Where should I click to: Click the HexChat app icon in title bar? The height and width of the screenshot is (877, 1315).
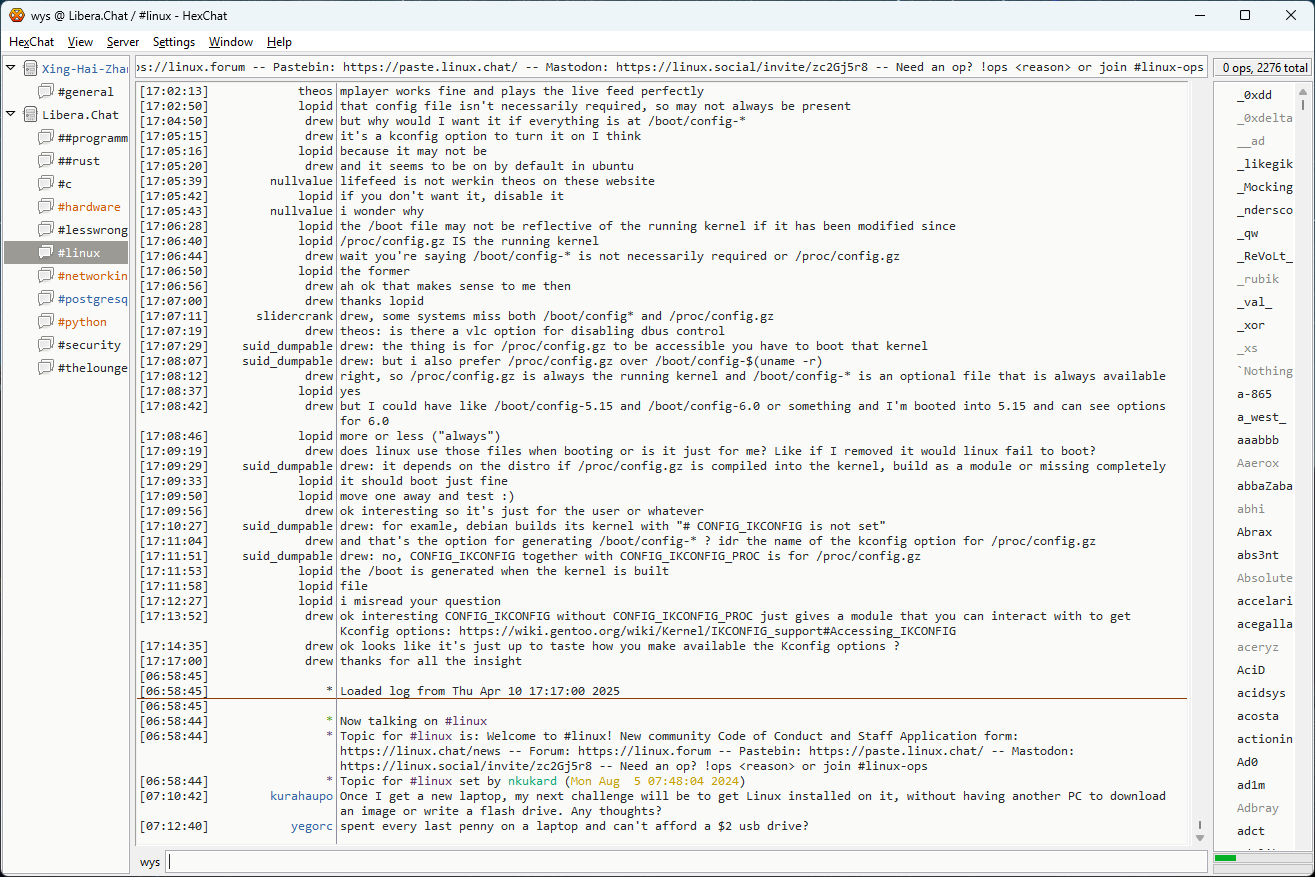coord(16,15)
